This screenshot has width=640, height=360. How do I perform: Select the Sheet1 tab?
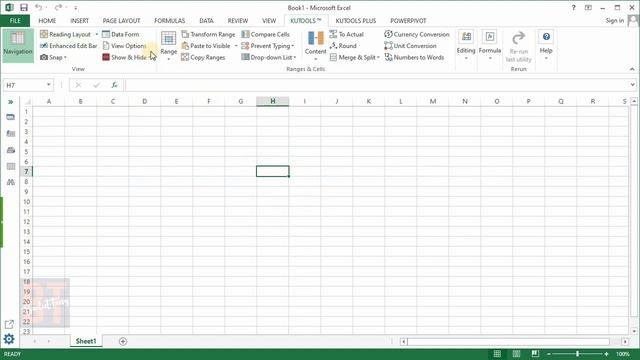(86, 341)
